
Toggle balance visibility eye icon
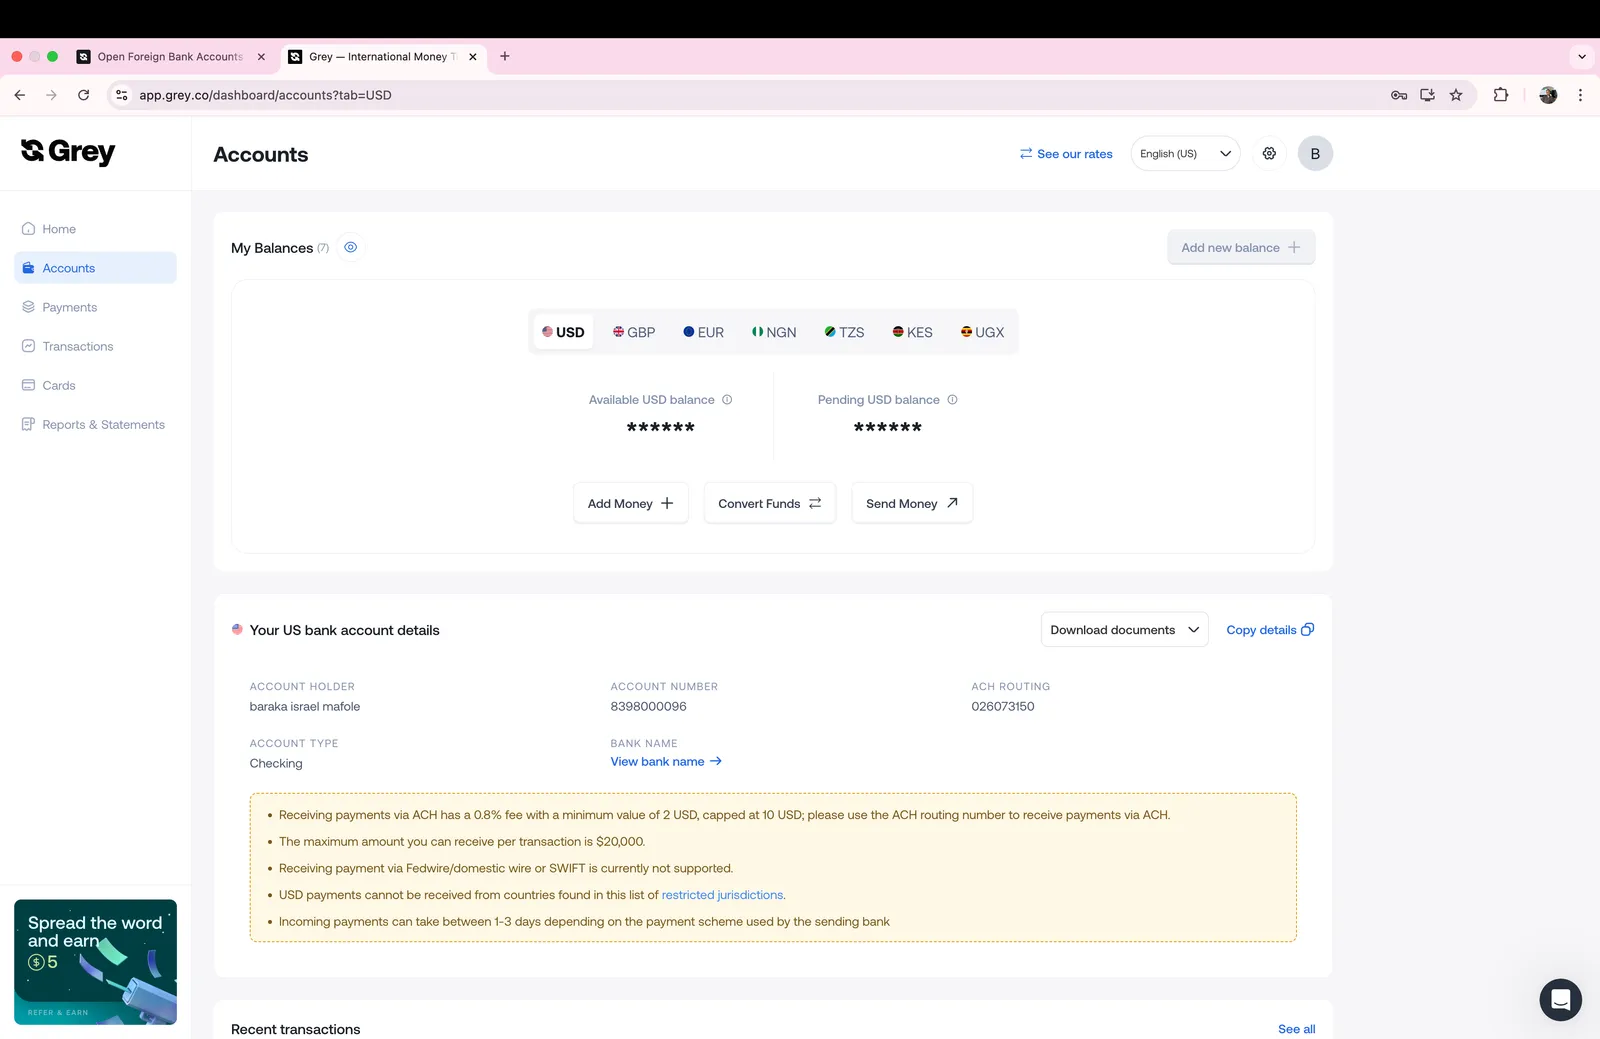point(351,247)
